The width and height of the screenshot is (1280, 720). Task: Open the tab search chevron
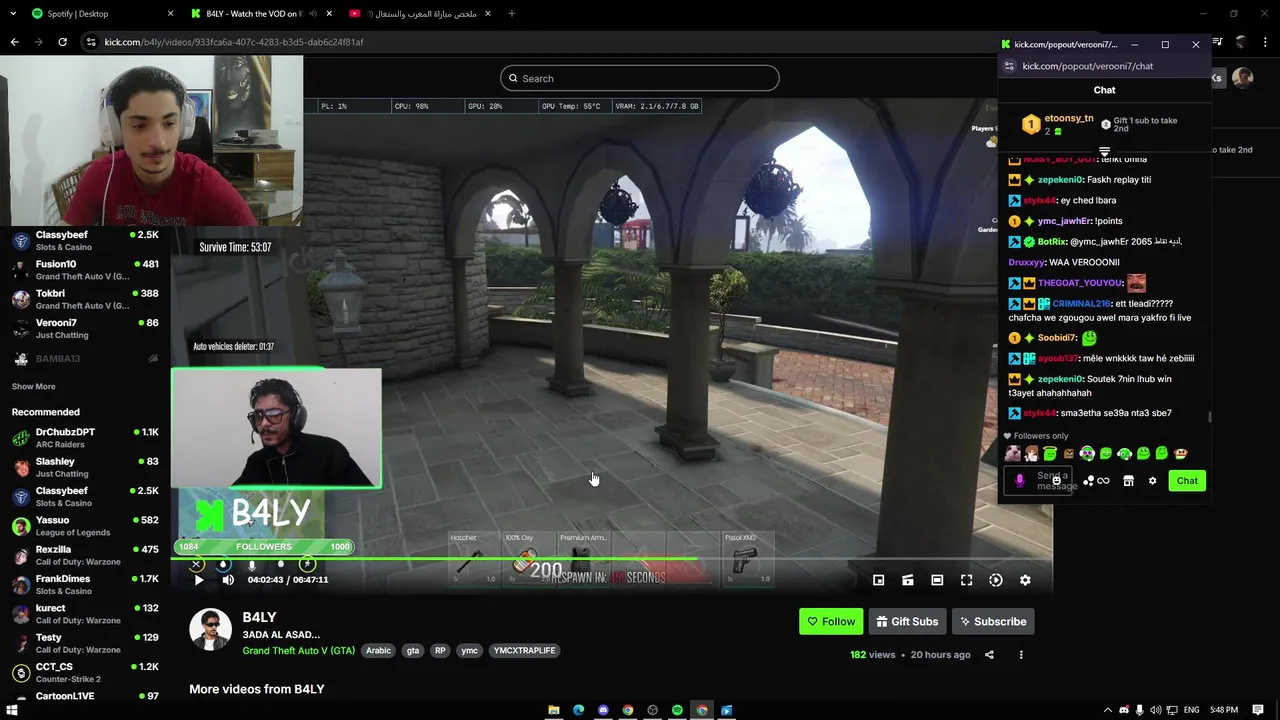[x=11, y=14]
